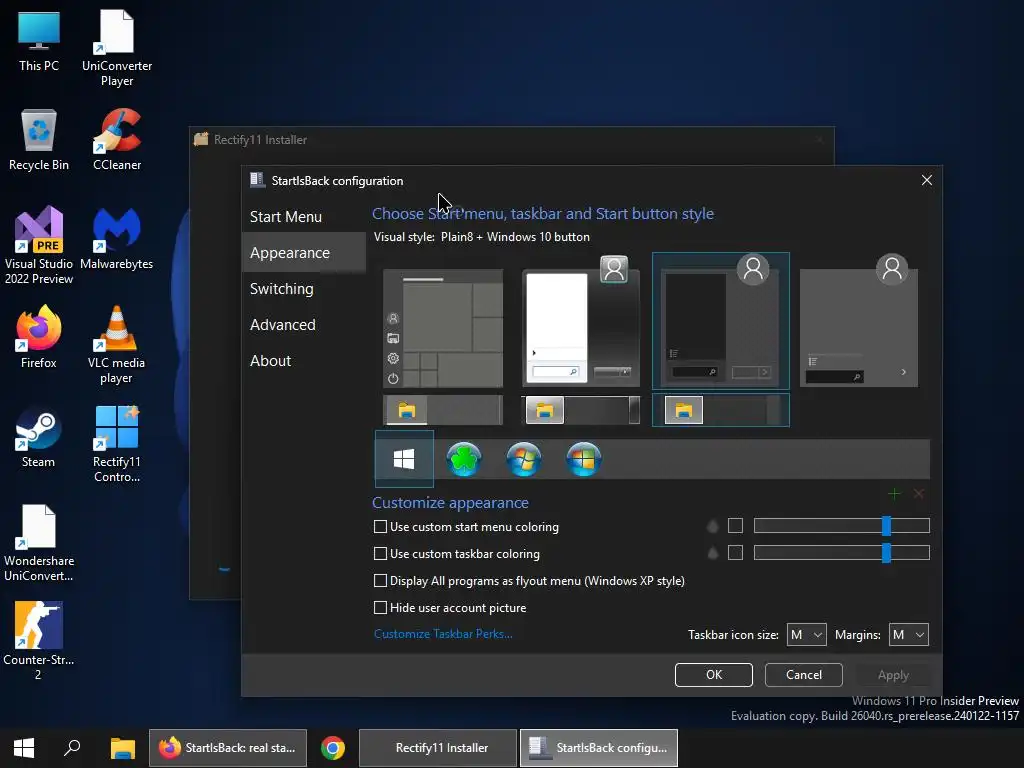Image resolution: width=1024 pixels, height=768 pixels.
Task: Pick start menu color via droplet icon
Action: [x=712, y=526]
